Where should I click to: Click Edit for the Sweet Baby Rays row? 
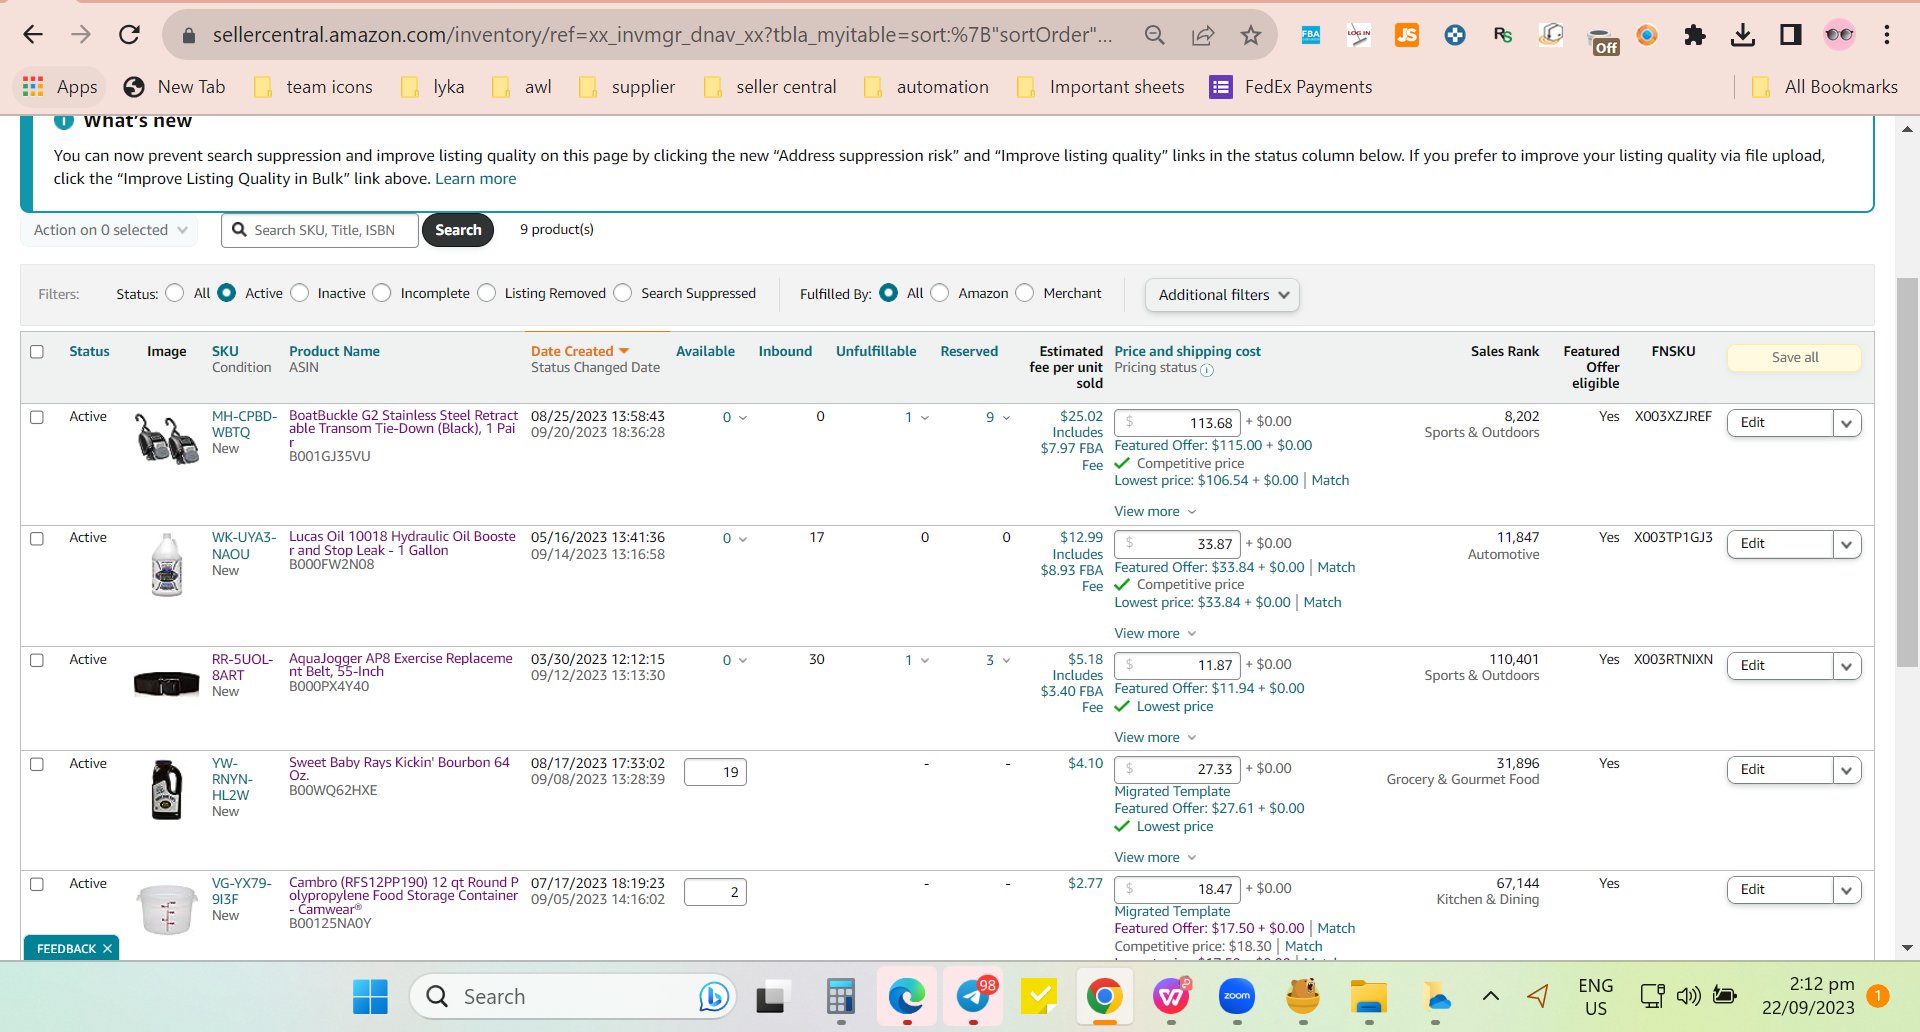point(1780,770)
